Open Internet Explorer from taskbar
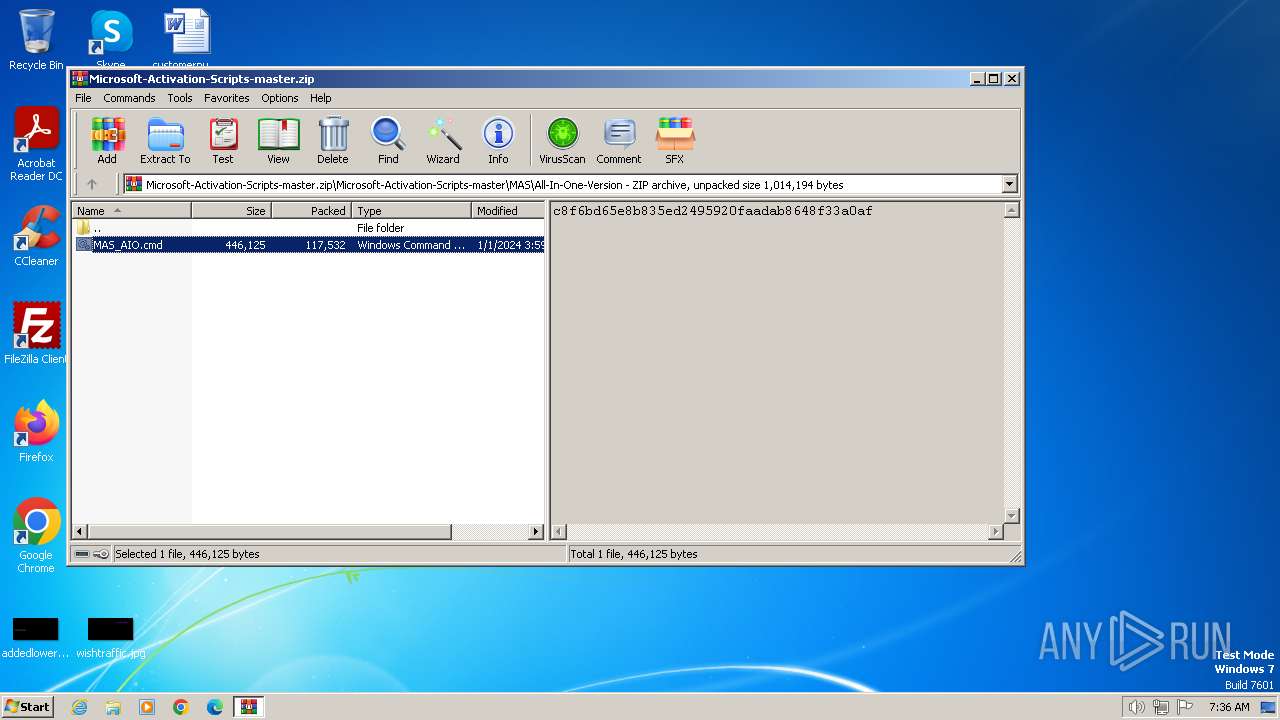 [x=79, y=707]
